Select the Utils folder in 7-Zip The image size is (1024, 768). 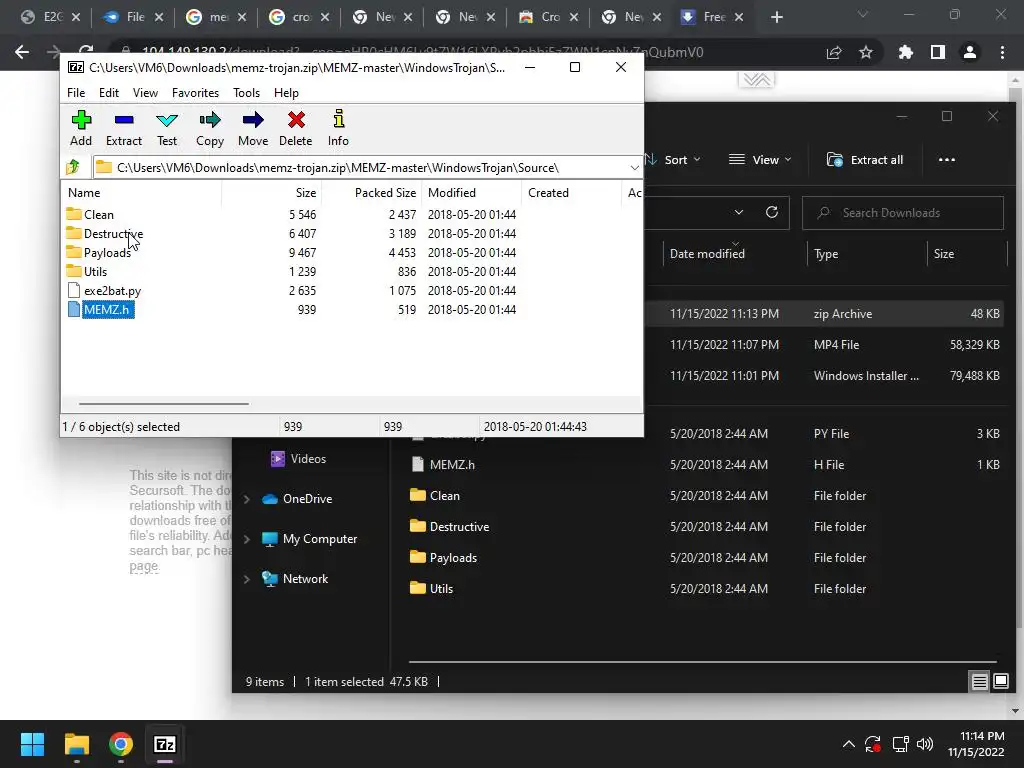click(95, 271)
